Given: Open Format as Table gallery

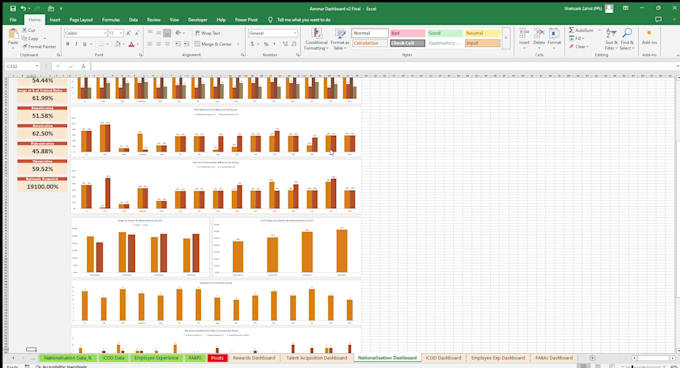Looking at the screenshot, I should point(340,39).
